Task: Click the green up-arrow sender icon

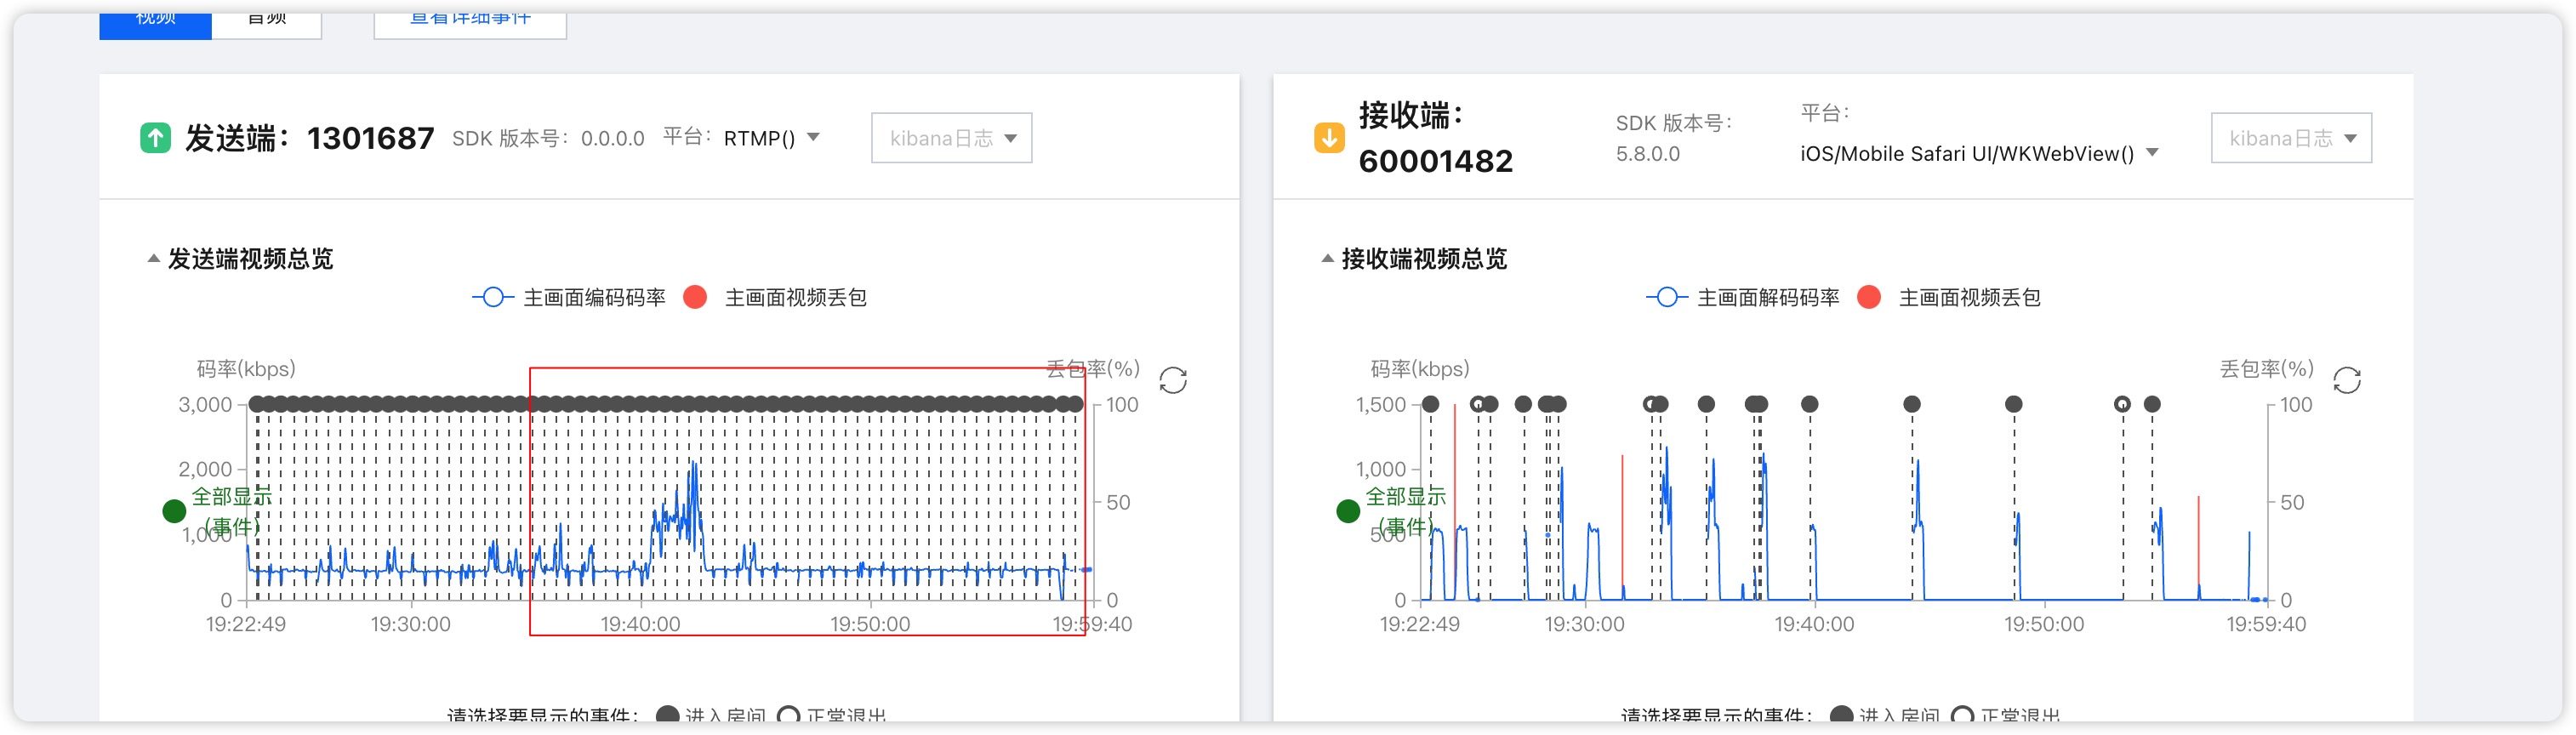Action: (155, 138)
